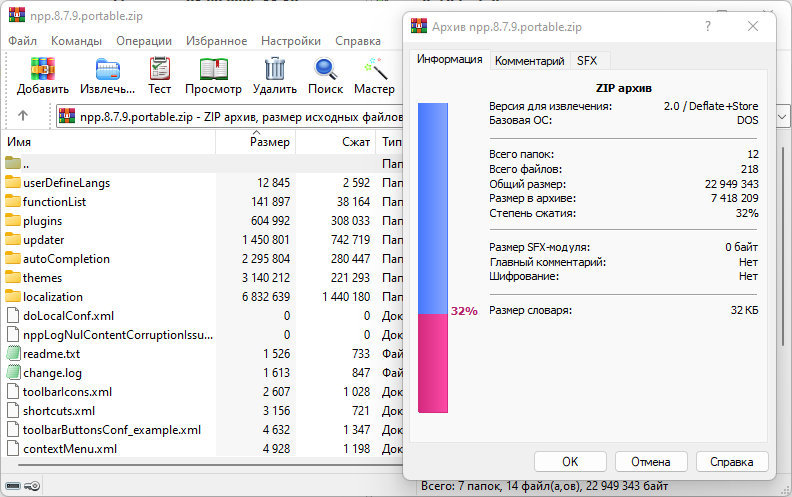Click the key password icon in status bar
The height and width of the screenshot is (497, 792).
tap(32, 486)
